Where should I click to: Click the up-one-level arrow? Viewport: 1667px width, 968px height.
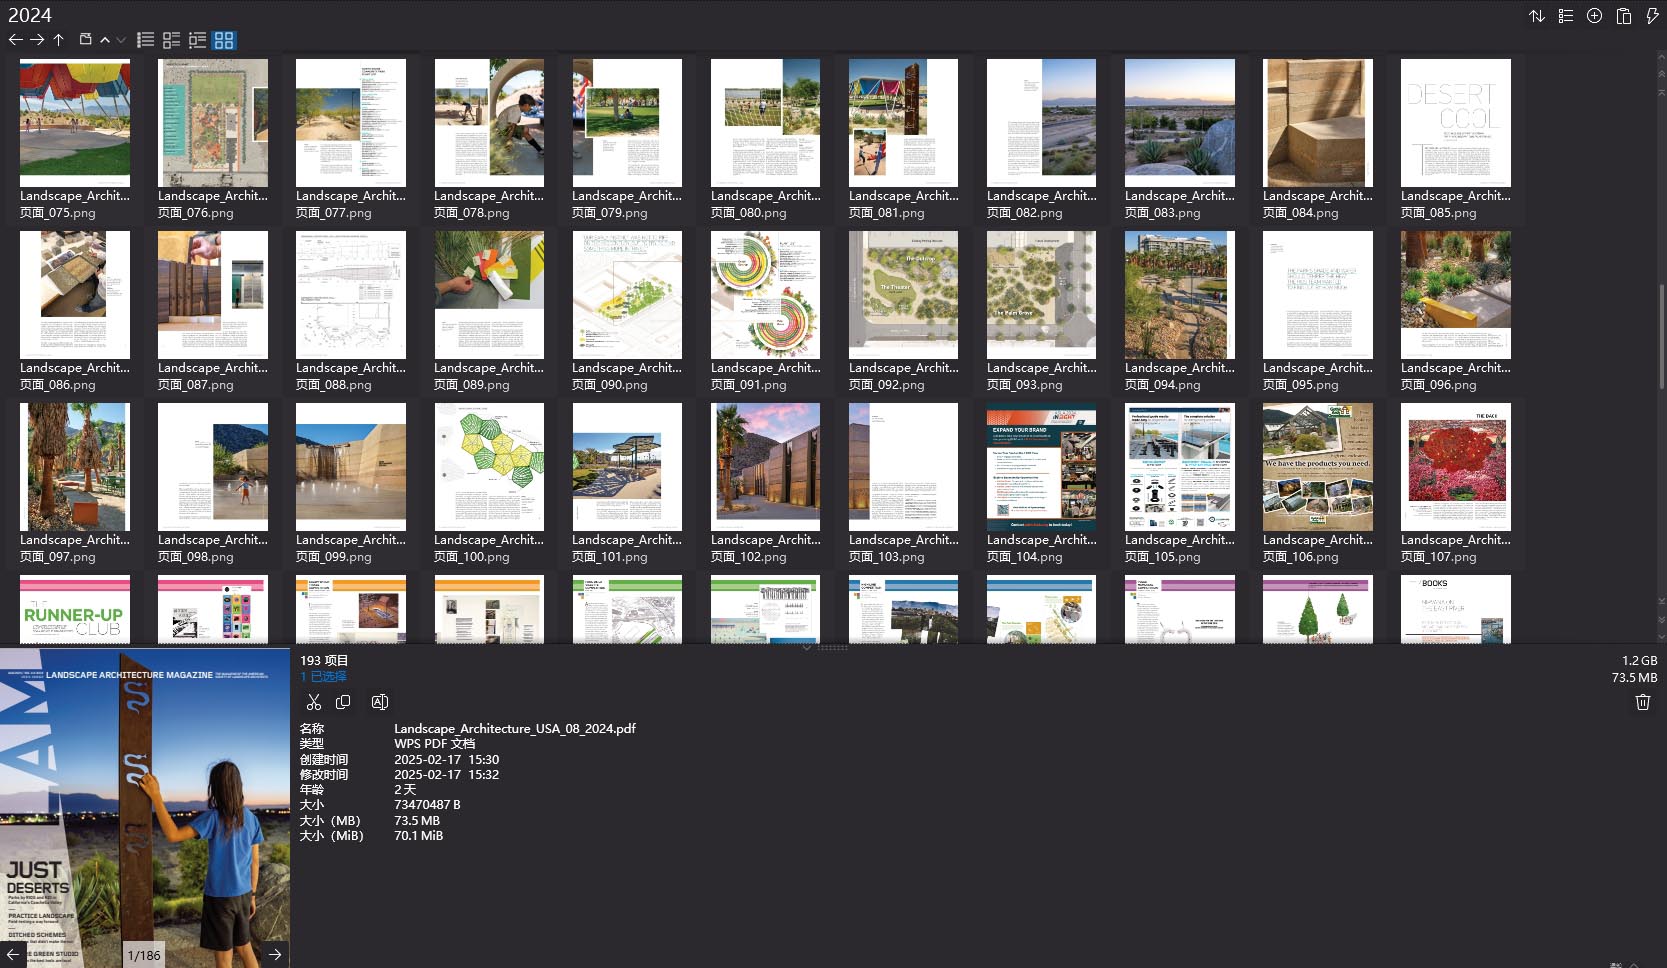(59, 40)
